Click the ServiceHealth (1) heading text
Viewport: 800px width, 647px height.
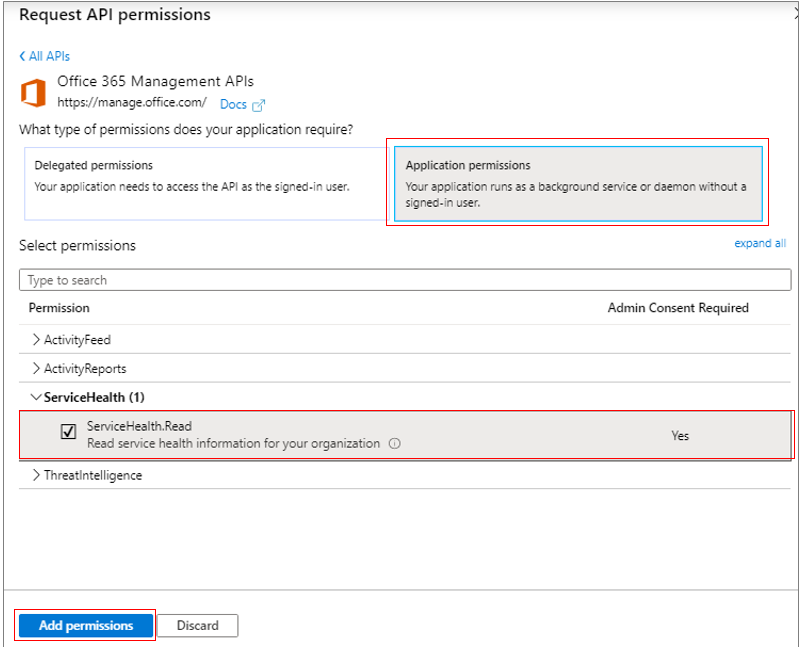pyautogui.click(x=94, y=397)
